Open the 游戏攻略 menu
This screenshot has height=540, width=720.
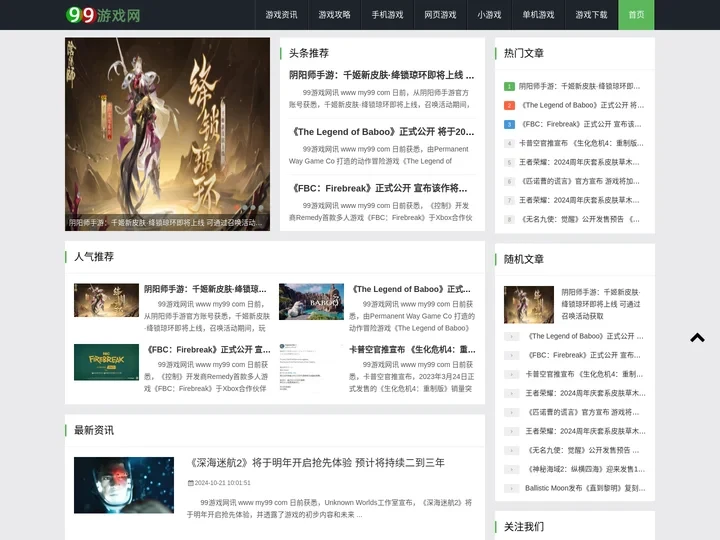click(334, 15)
